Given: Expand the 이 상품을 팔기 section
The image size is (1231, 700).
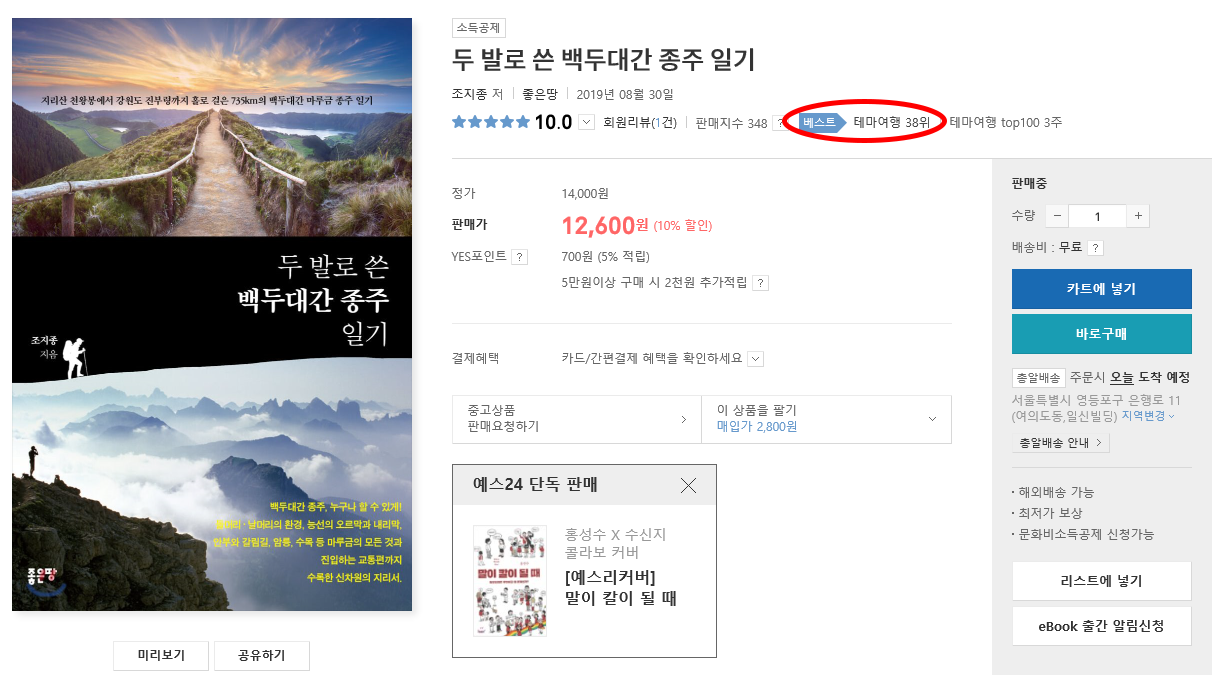Looking at the screenshot, I should (826, 418).
